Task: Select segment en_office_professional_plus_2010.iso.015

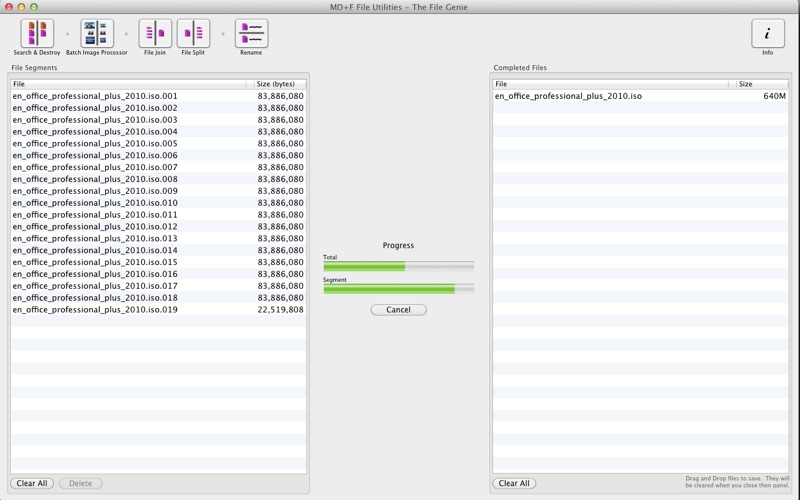Action: pyautogui.click(x=158, y=262)
